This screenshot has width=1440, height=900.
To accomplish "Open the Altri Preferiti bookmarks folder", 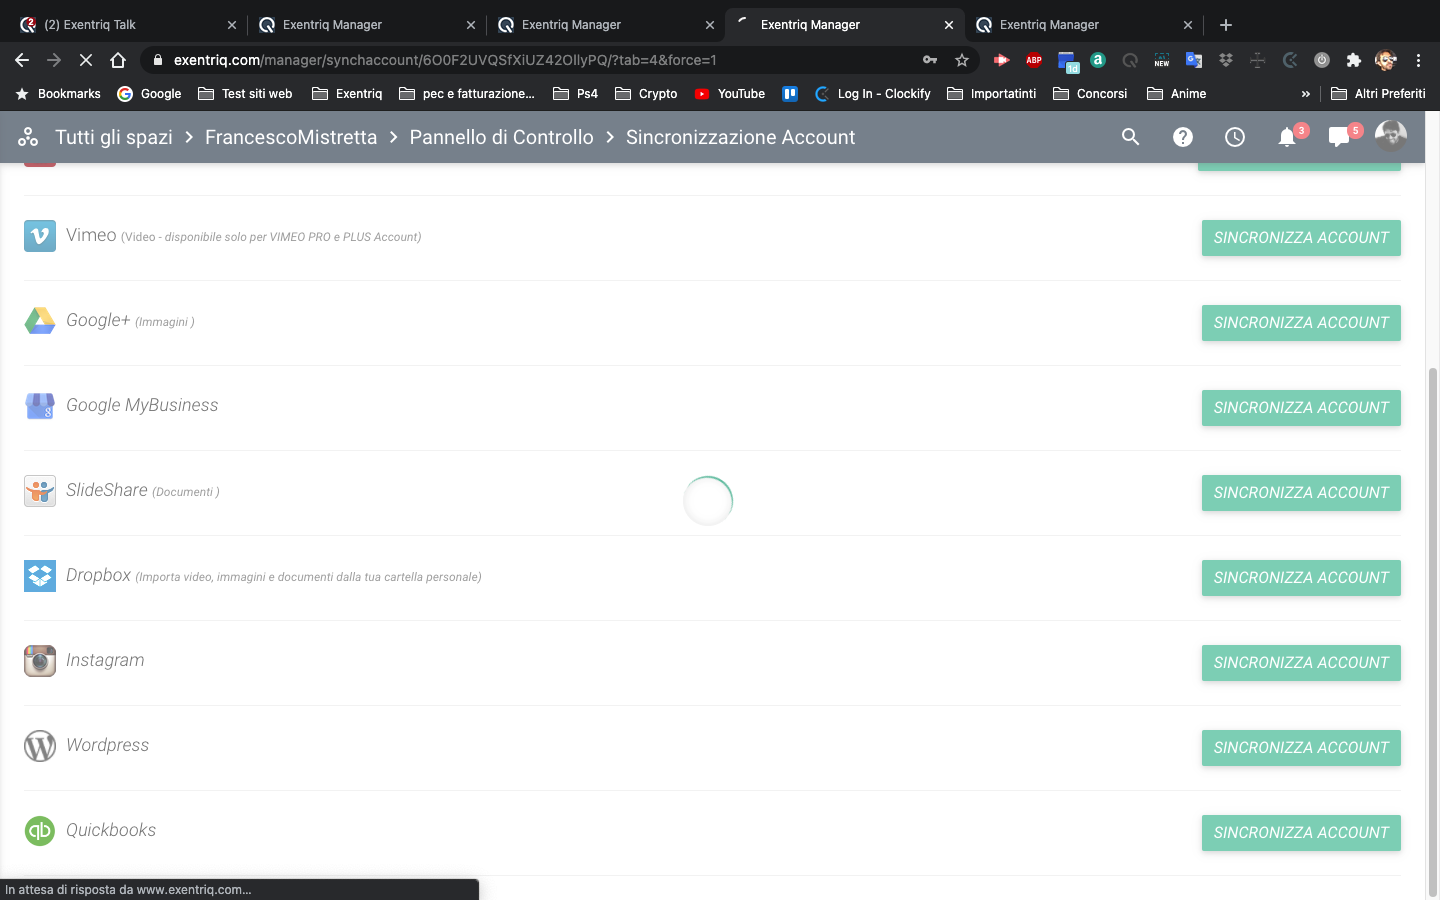I will (x=1378, y=94).
